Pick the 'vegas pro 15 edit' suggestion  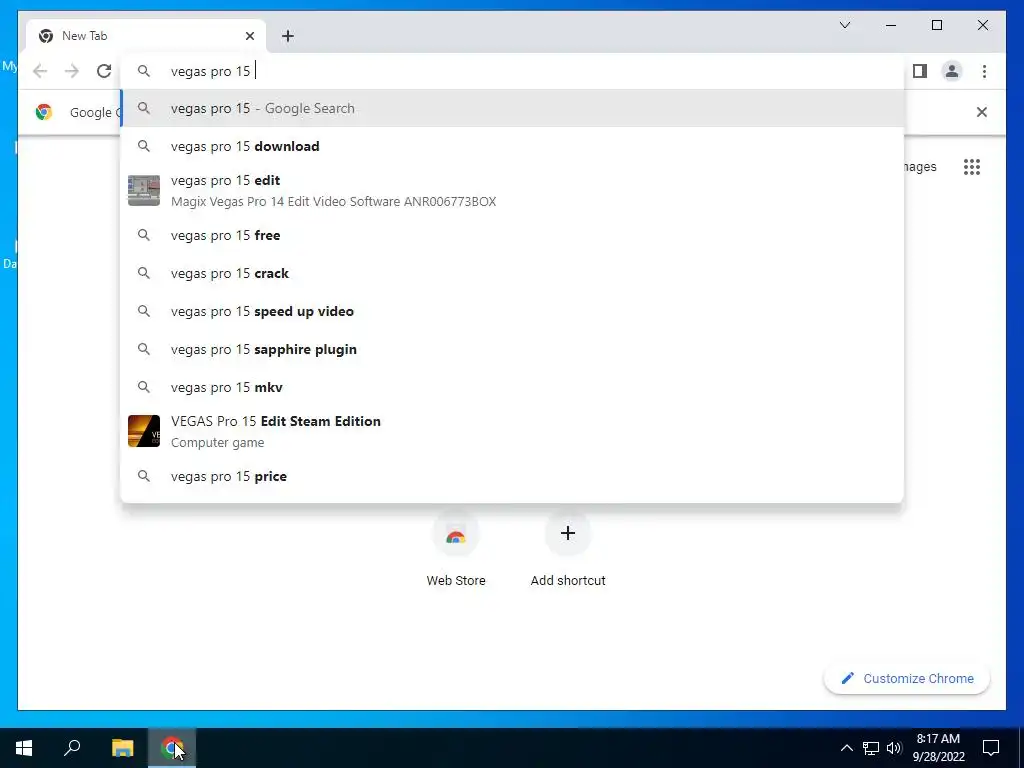point(513,191)
